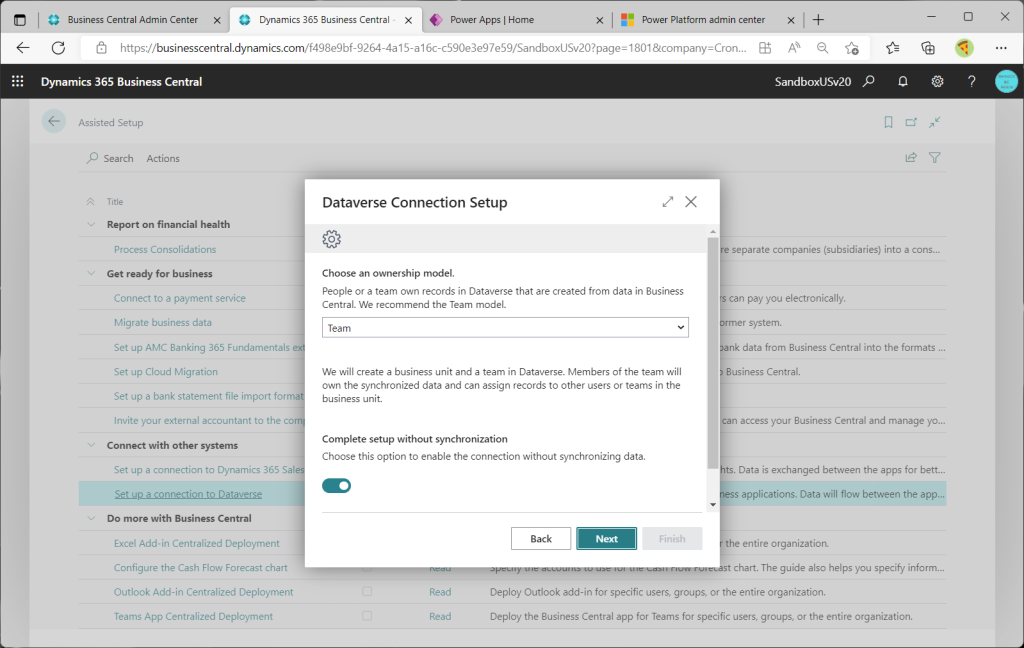1024x648 pixels.
Task: Open the ownership model Team dropdown
Action: coord(505,327)
